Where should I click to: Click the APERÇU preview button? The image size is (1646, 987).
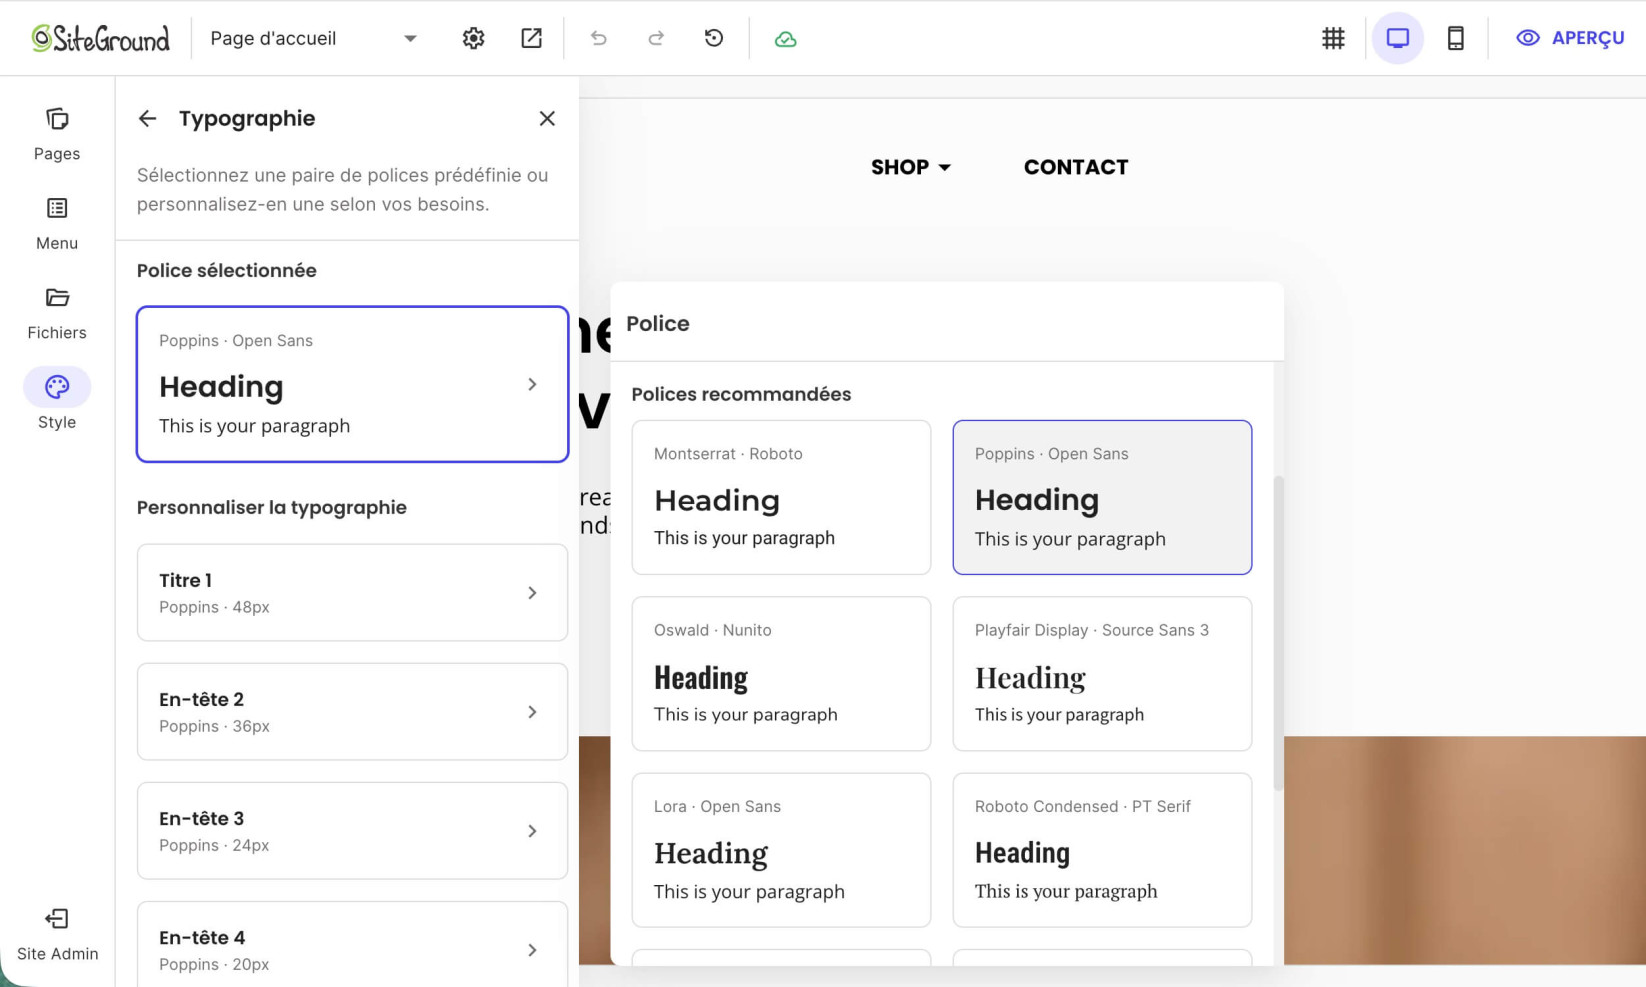[1570, 38]
